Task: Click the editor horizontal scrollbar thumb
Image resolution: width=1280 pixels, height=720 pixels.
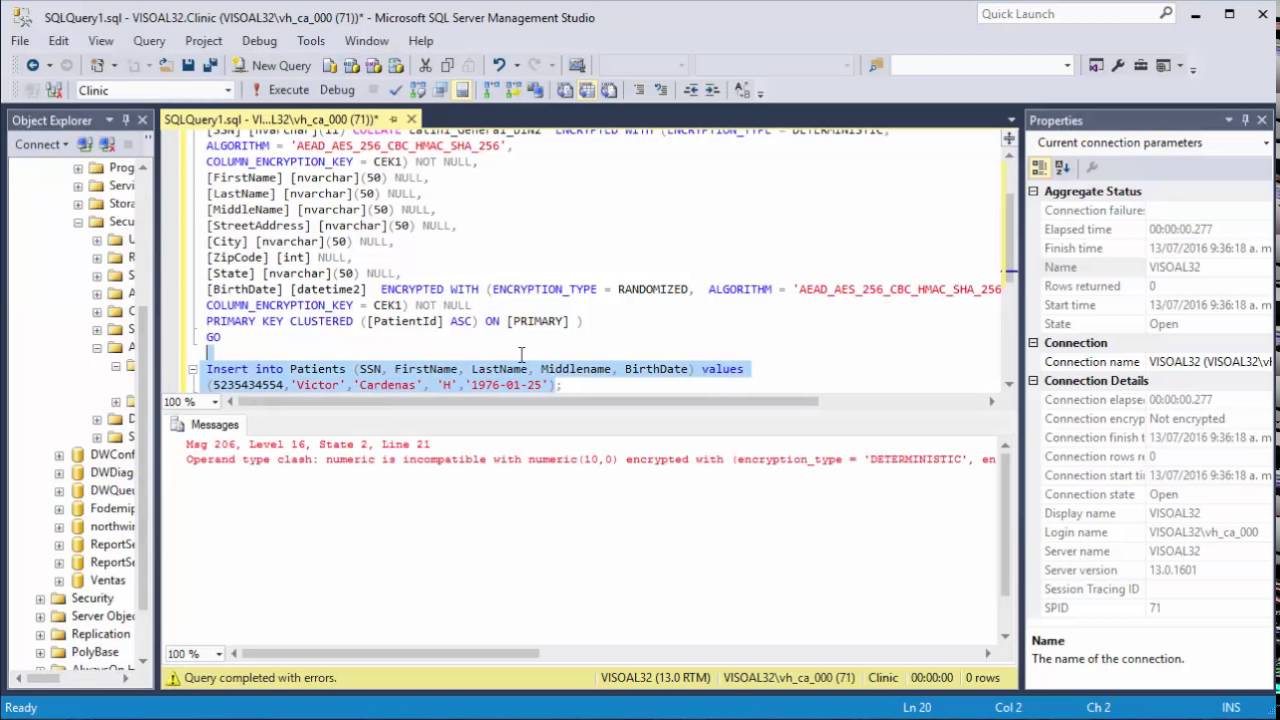Action: [528, 401]
